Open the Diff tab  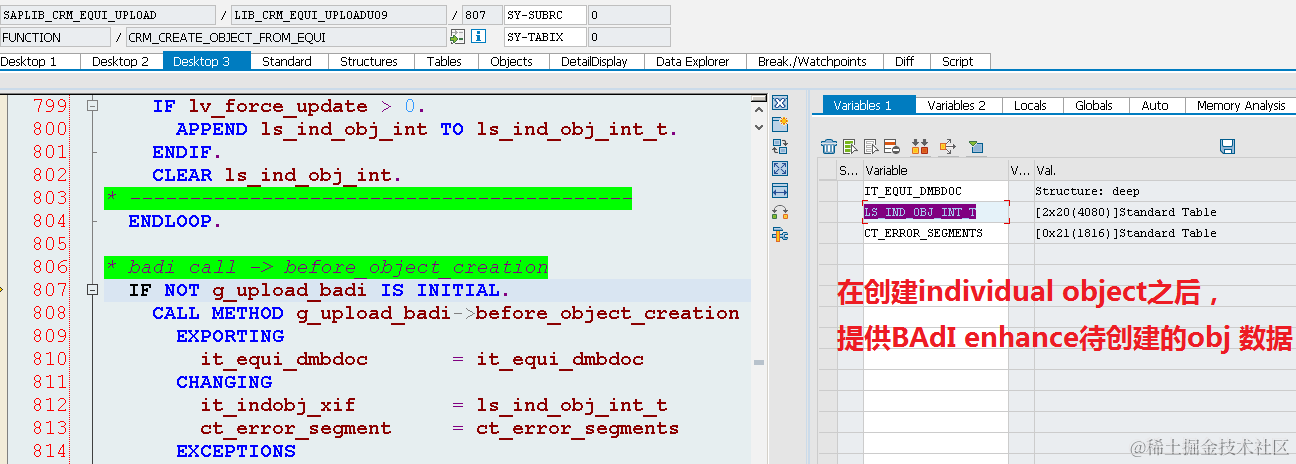[x=905, y=61]
